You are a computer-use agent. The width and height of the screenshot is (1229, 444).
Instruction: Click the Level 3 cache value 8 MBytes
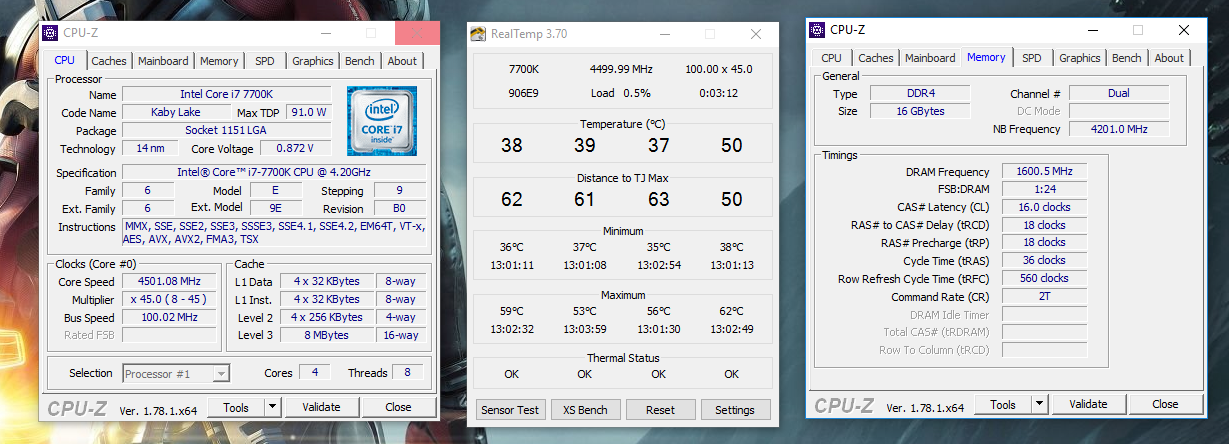pyautogui.click(x=326, y=335)
